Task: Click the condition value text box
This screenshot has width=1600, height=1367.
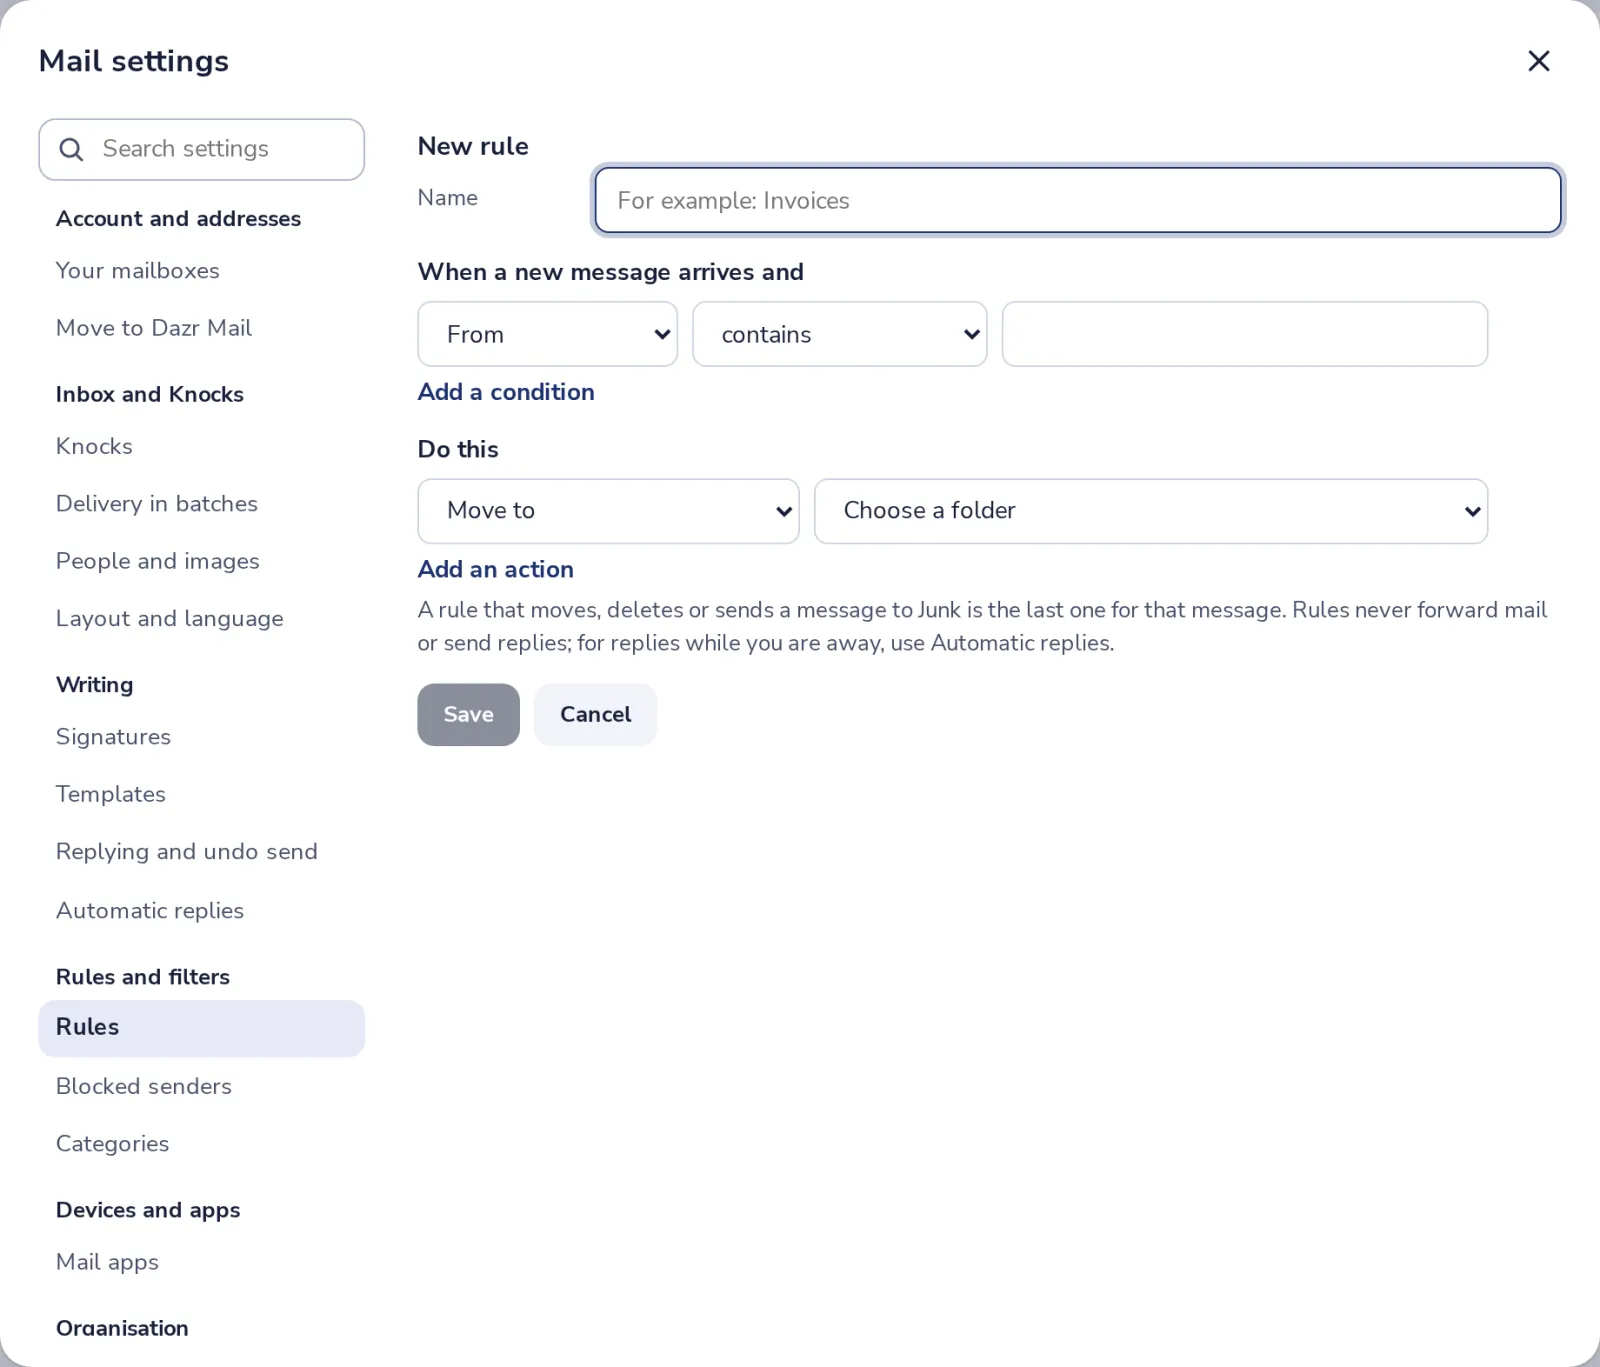Action: pos(1245,334)
